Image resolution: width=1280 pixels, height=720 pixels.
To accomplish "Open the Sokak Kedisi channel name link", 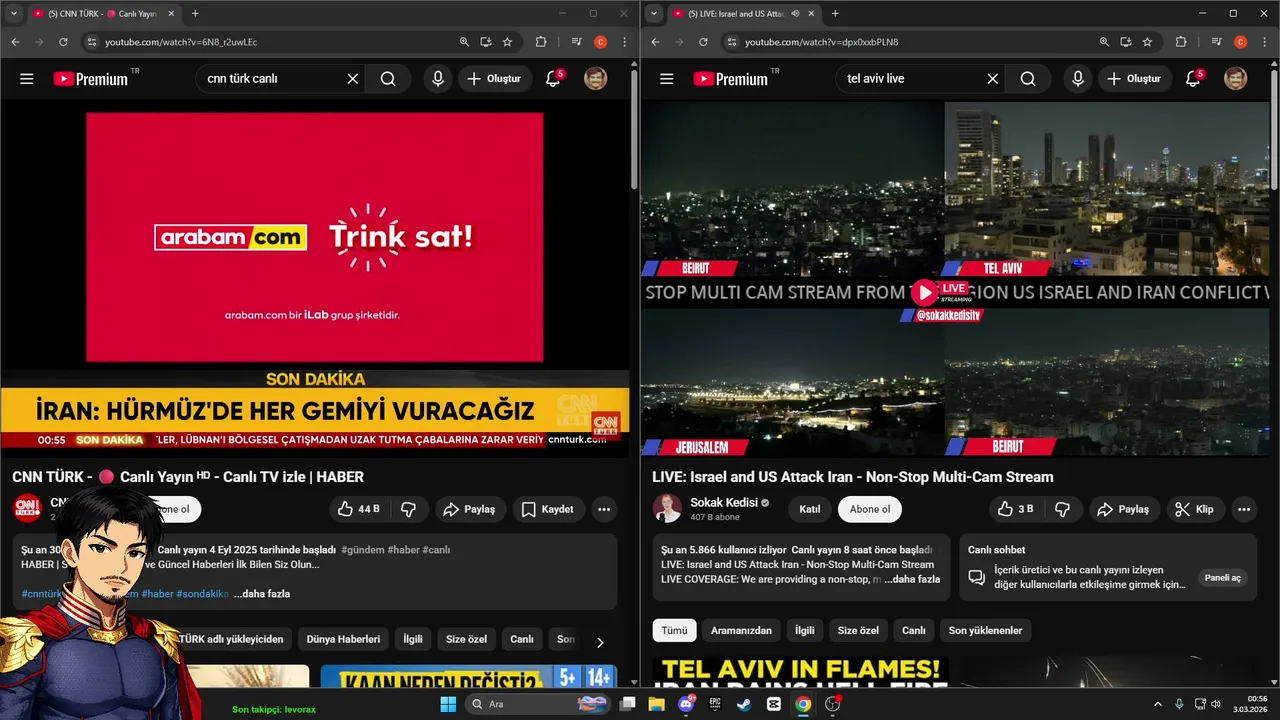I will click(724, 502).
